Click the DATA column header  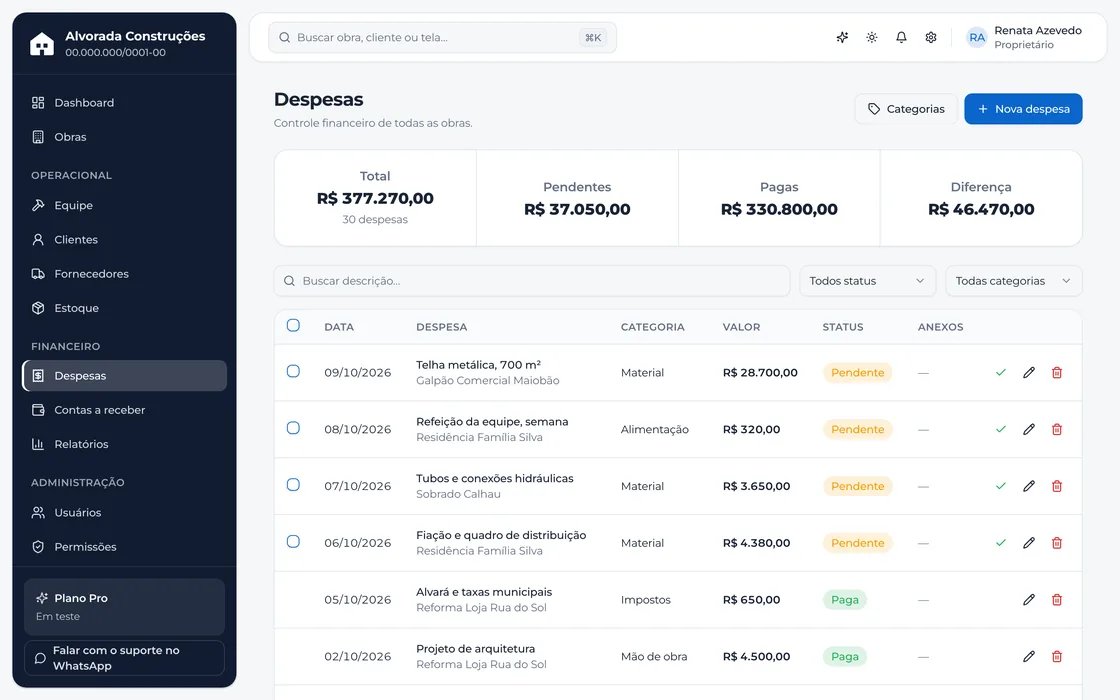point(339,327)
